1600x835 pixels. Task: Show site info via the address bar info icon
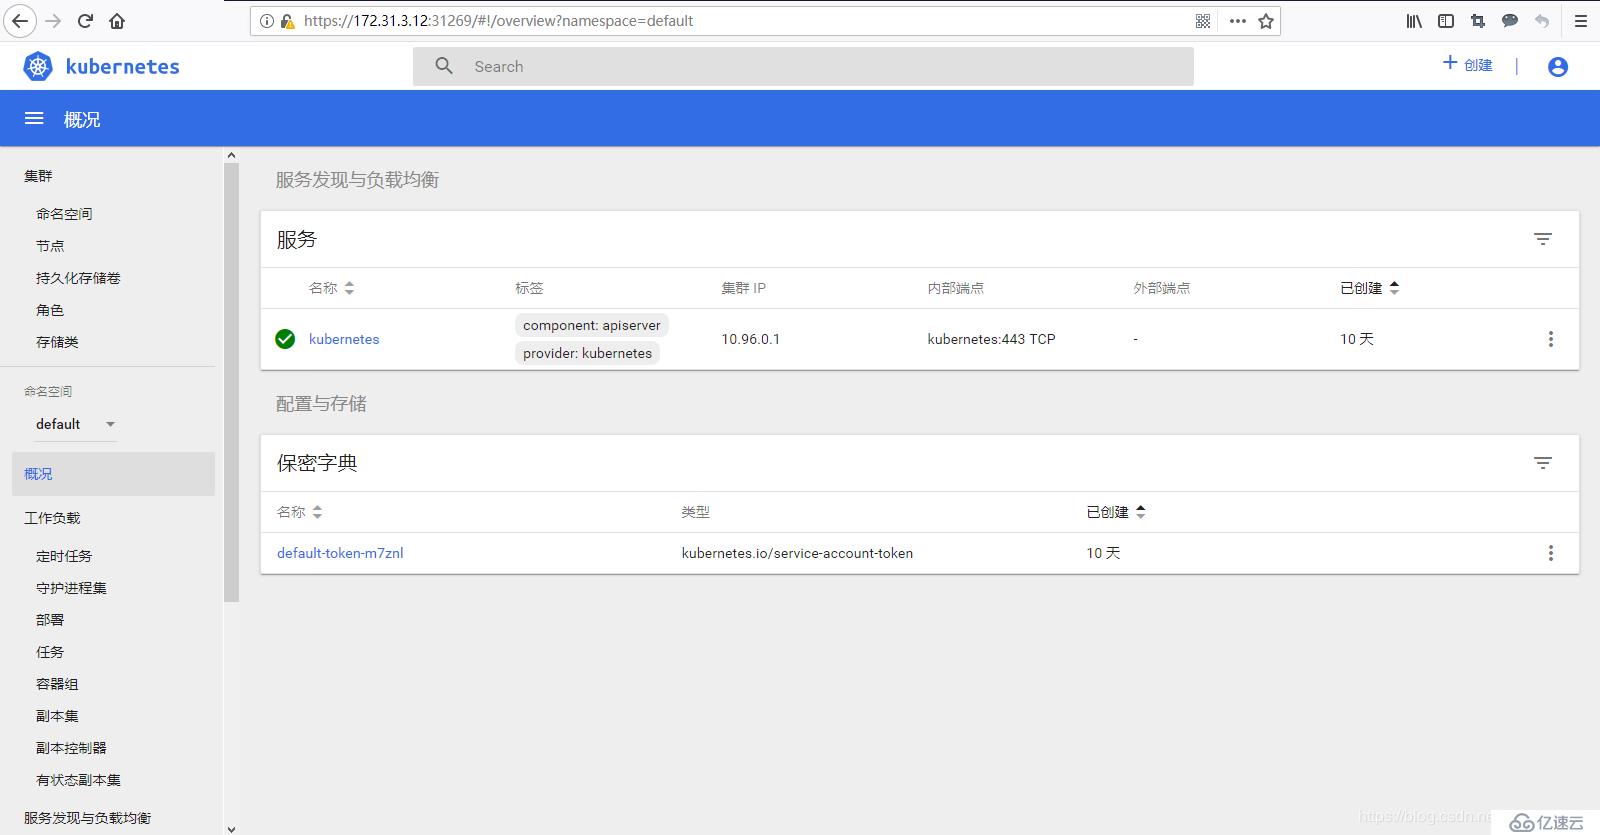[x=267, y=21]
